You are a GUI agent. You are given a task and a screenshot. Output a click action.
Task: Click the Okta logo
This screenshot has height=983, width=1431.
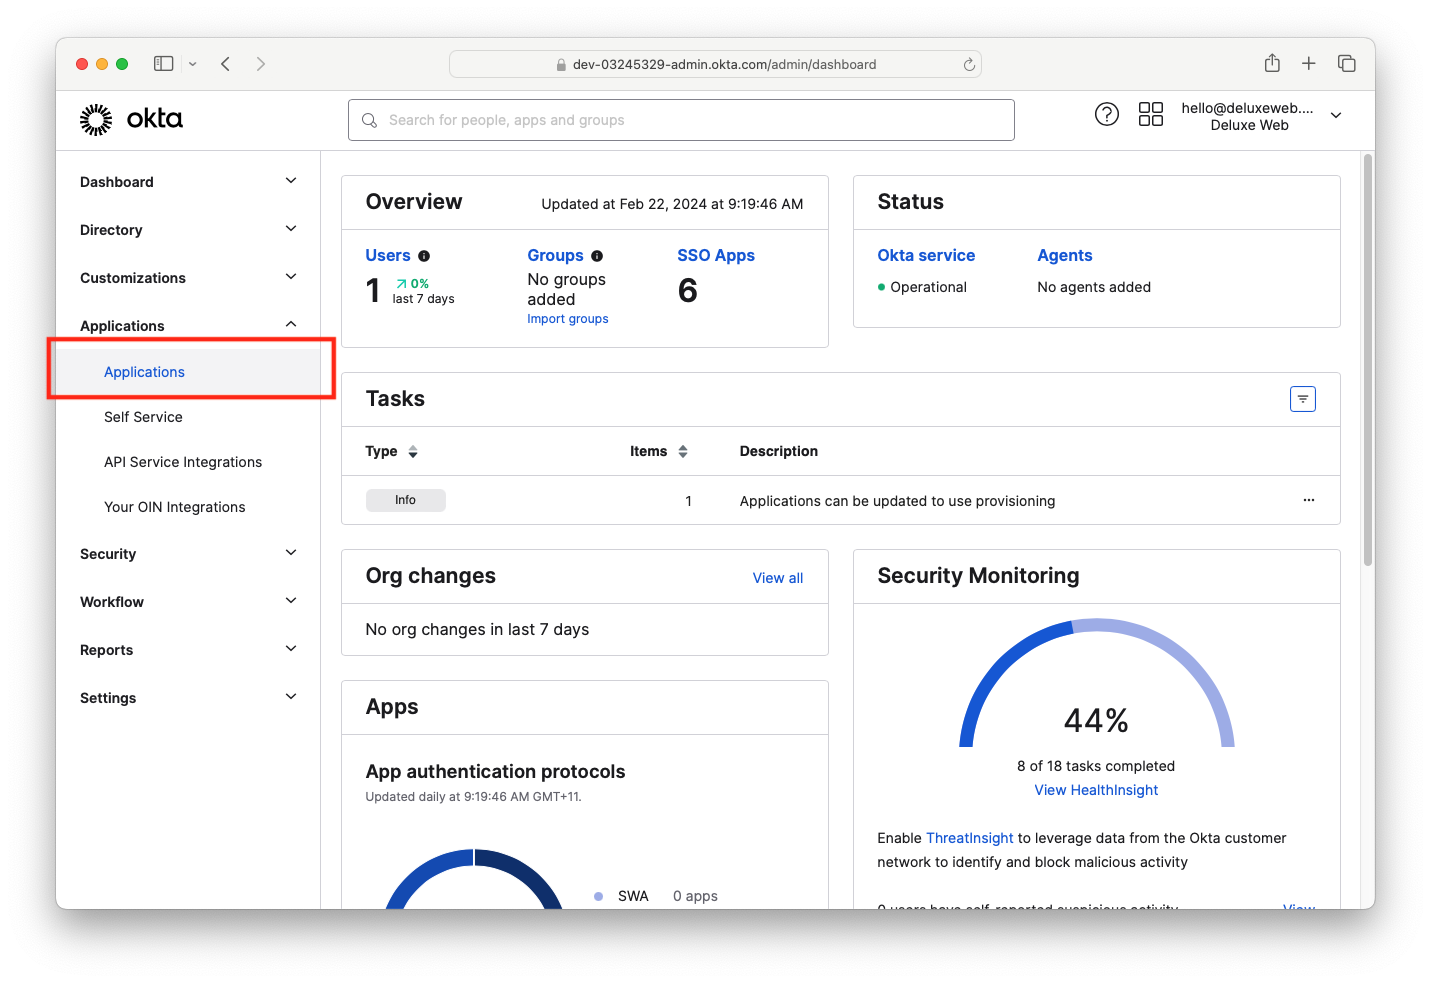(x=131, y=119)
